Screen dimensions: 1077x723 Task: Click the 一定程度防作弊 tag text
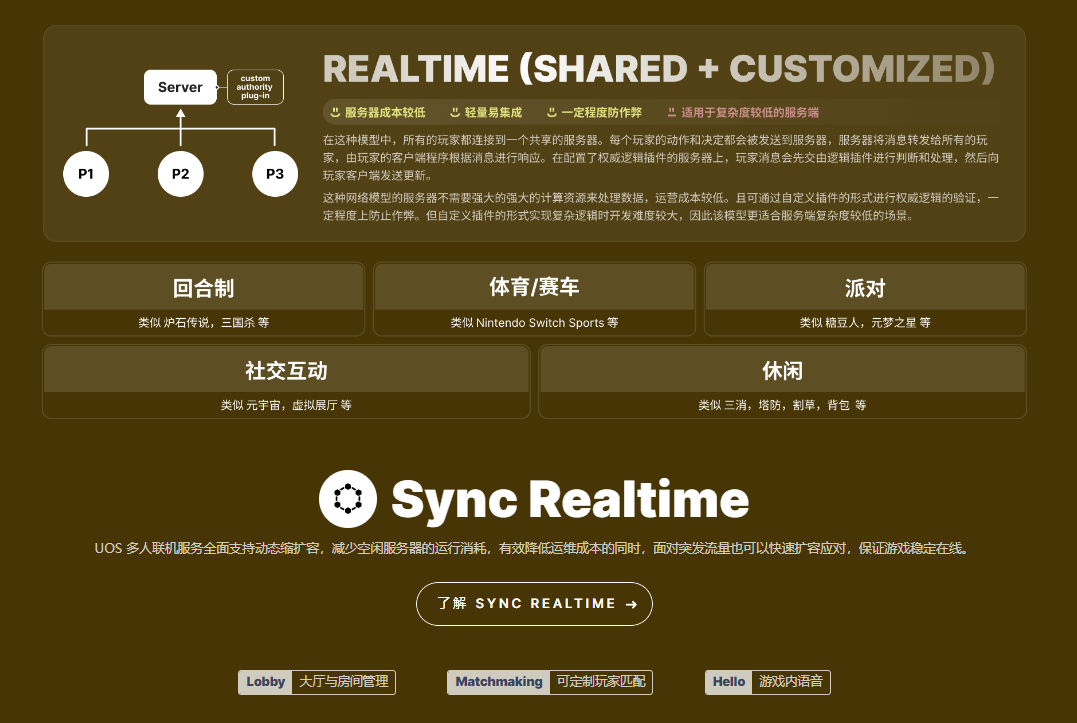(x=602, y=112)
